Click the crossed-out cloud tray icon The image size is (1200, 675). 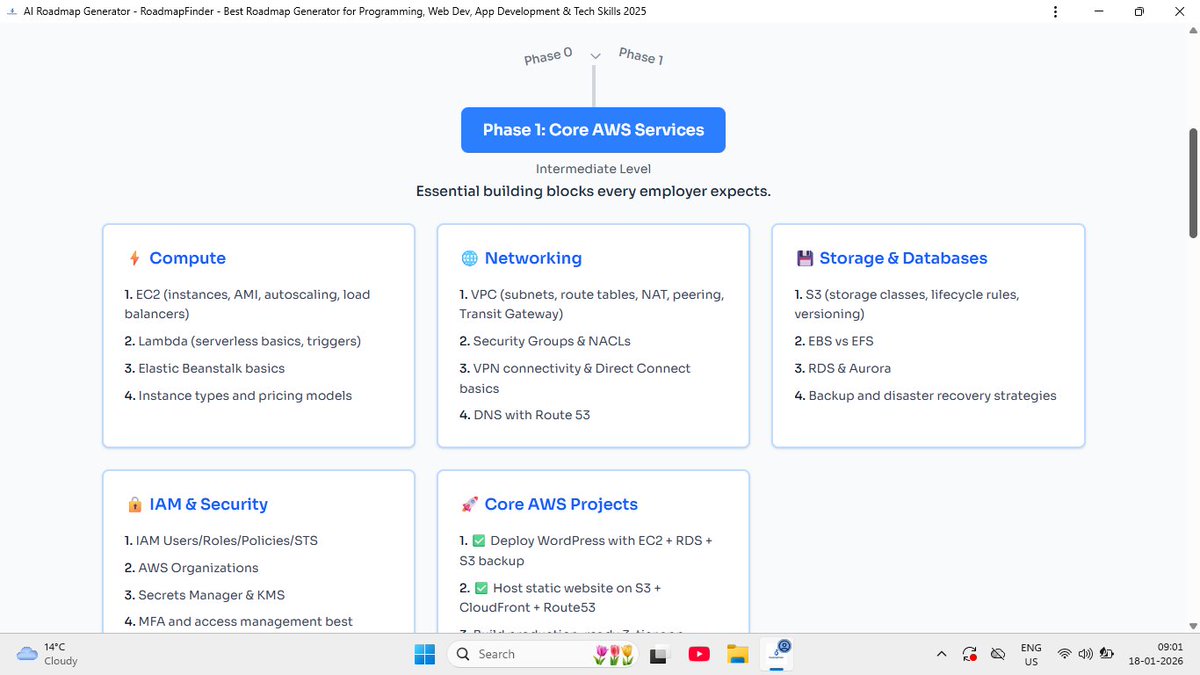pyautogui.click(x=997, y=654)
